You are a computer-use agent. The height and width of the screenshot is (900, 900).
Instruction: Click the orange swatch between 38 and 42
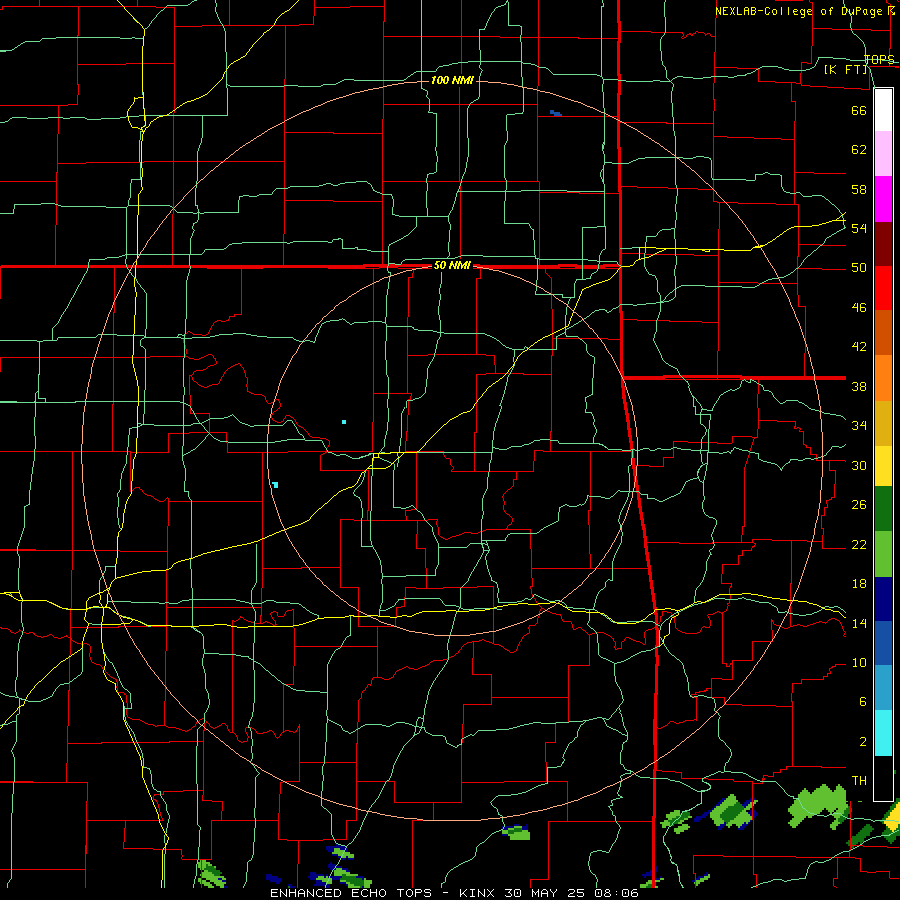click(883, 378)
